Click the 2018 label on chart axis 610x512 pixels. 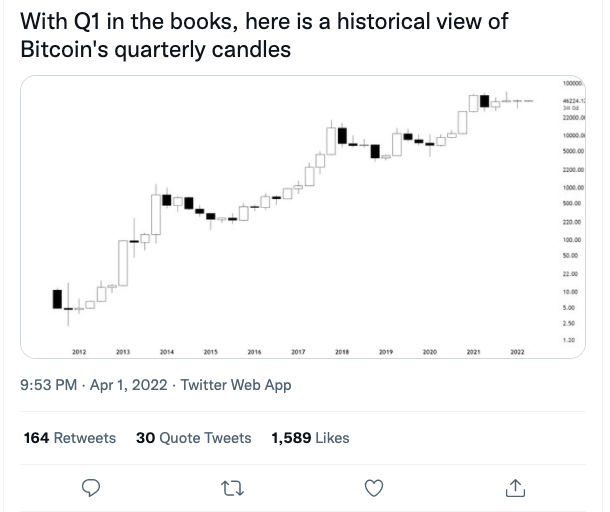click(342, 352)
